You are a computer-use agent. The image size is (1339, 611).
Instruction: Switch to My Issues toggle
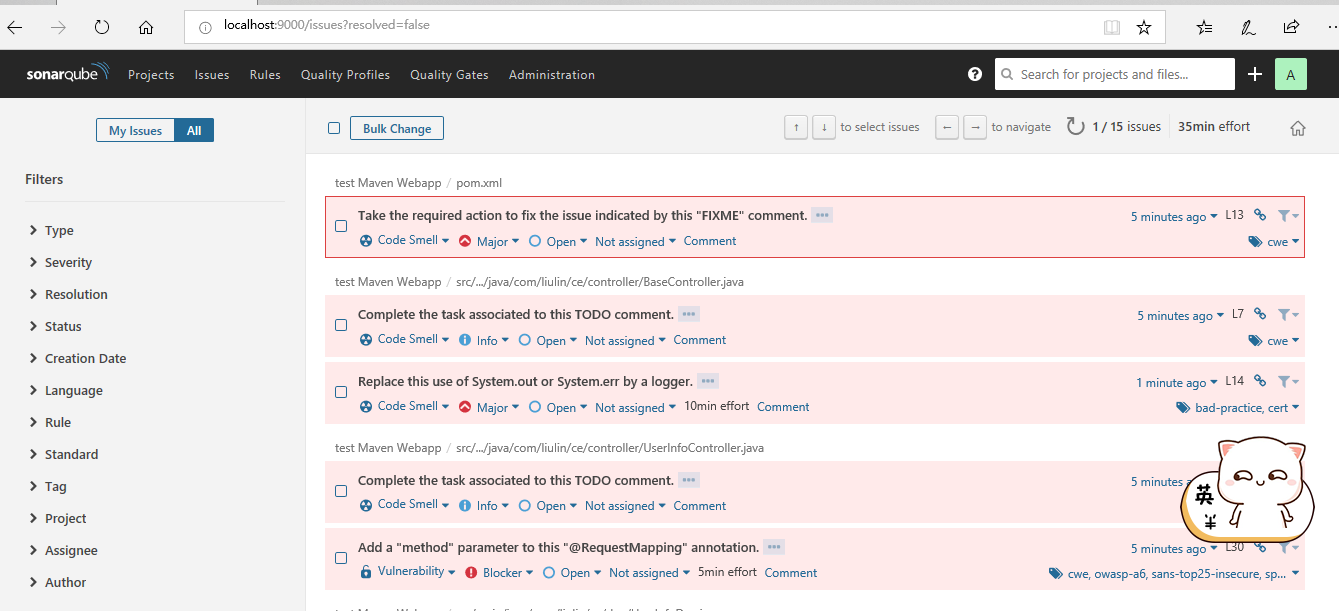point(135,130)
